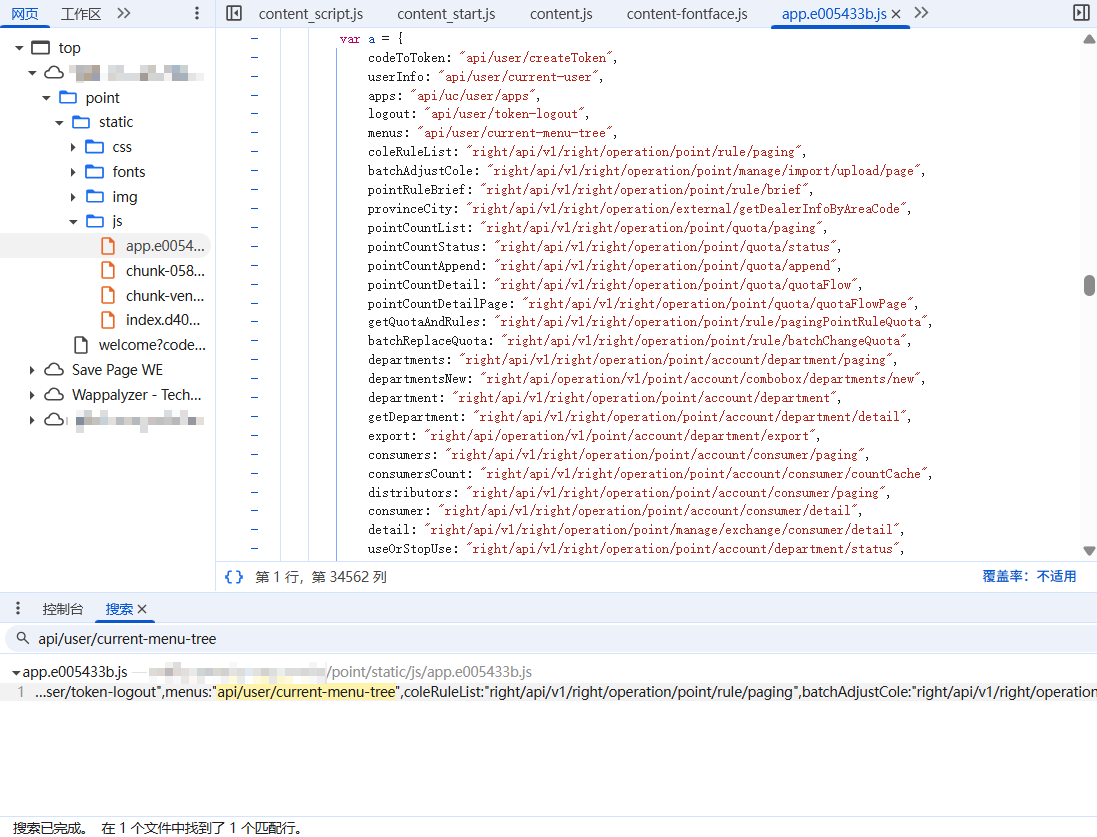The width and height of the screenshot is (1097, 837).
Task: Toggle the navigator sidebar panel icon
Action: [x=234, y=13]
